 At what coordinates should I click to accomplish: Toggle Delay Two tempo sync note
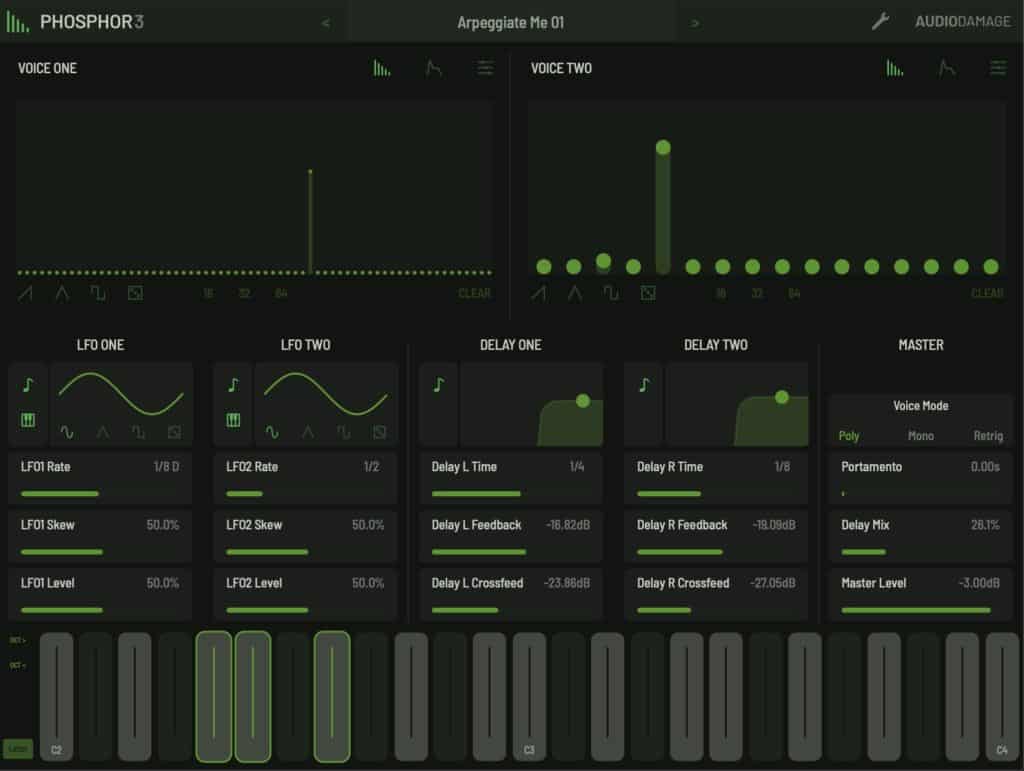point(644,385)
